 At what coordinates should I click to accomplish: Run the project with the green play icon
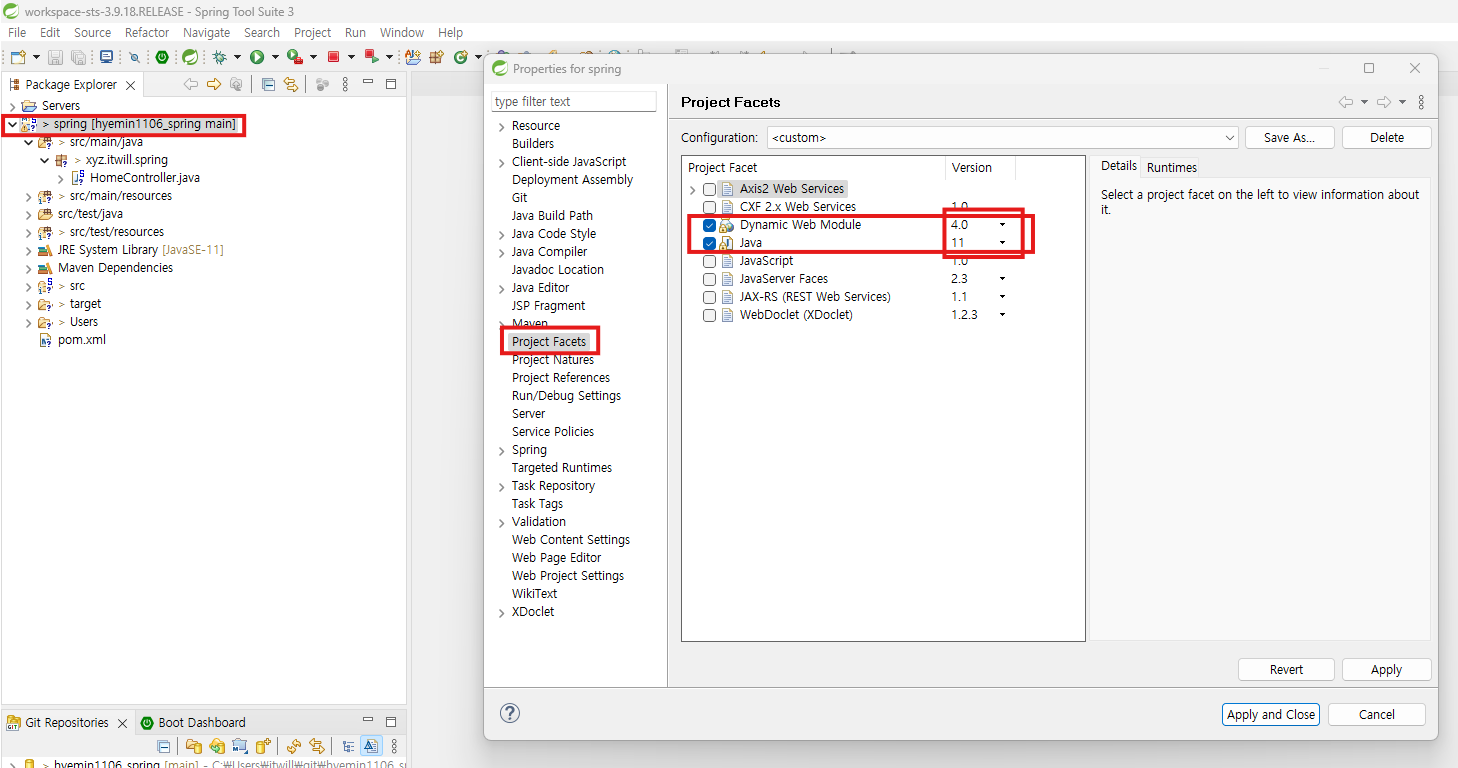pyautogui.click(x=256, y=57)
